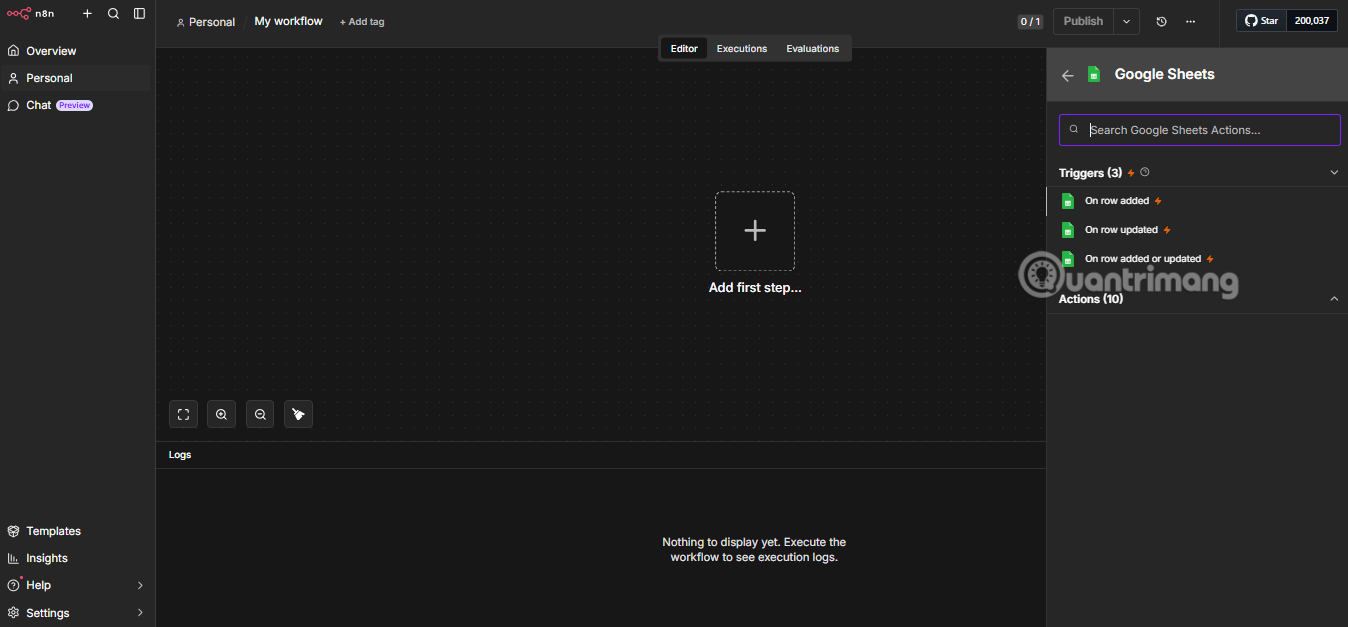
Task: Click the My workflow title
Action: (x=288, y=21)
